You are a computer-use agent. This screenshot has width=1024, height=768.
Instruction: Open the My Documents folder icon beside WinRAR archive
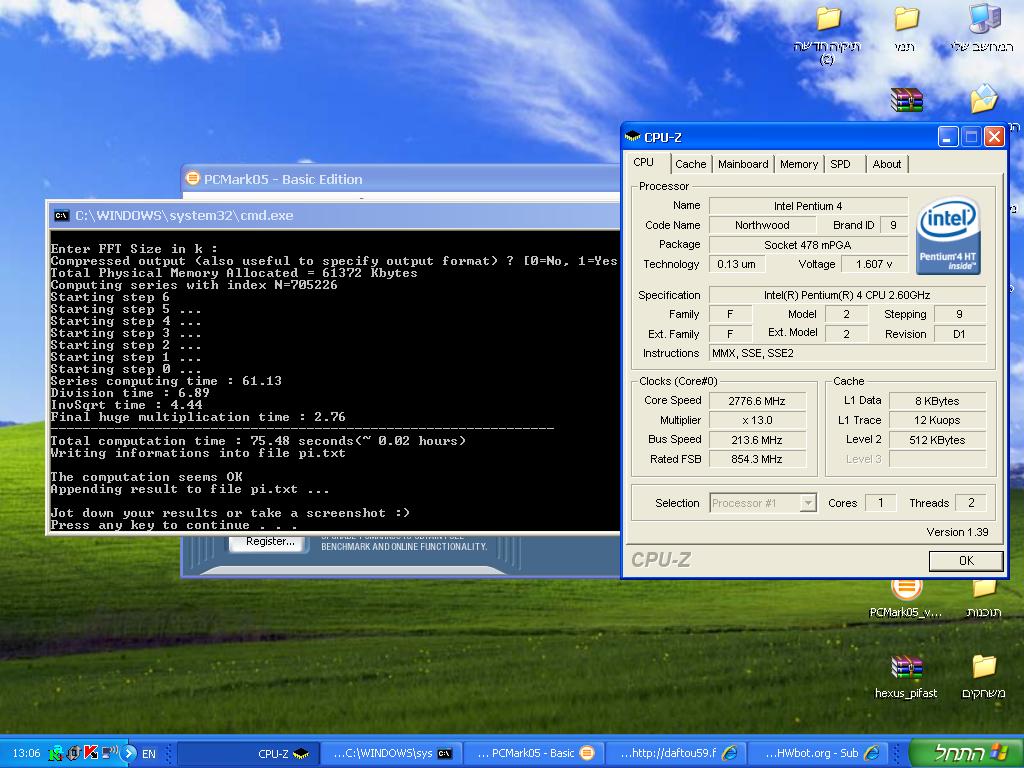click(x=983, y=98)
